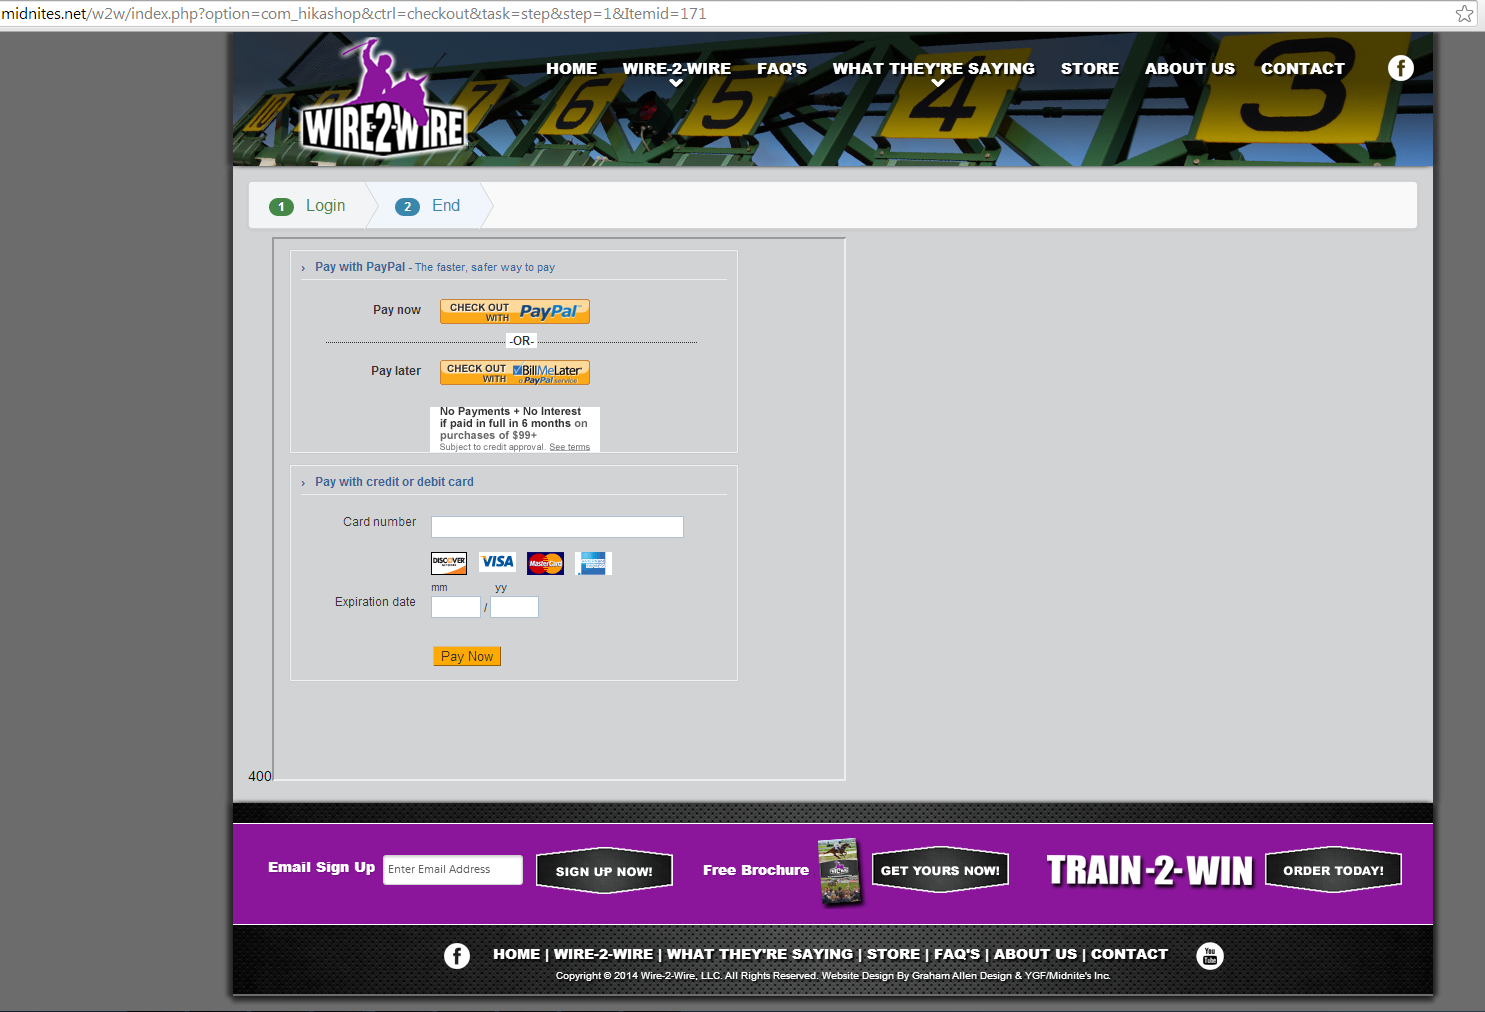Click the 'Card number' label
Viewport: 1485px width, 1012px height.
379,522
